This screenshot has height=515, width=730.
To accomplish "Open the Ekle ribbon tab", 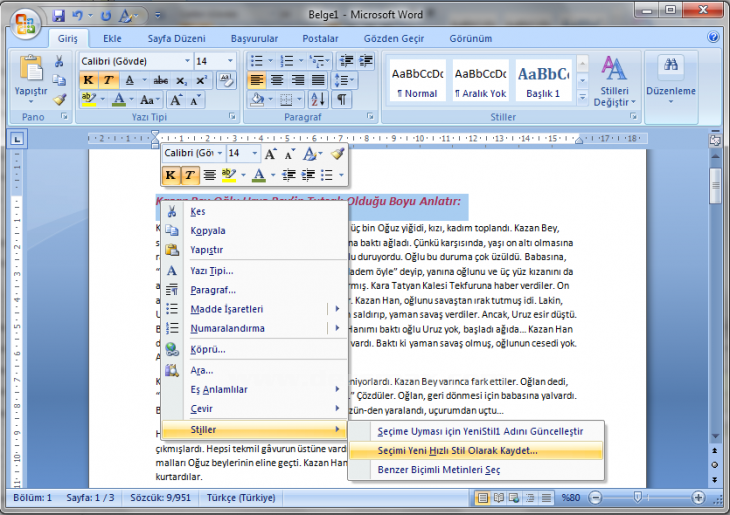I will click(112, 39).
